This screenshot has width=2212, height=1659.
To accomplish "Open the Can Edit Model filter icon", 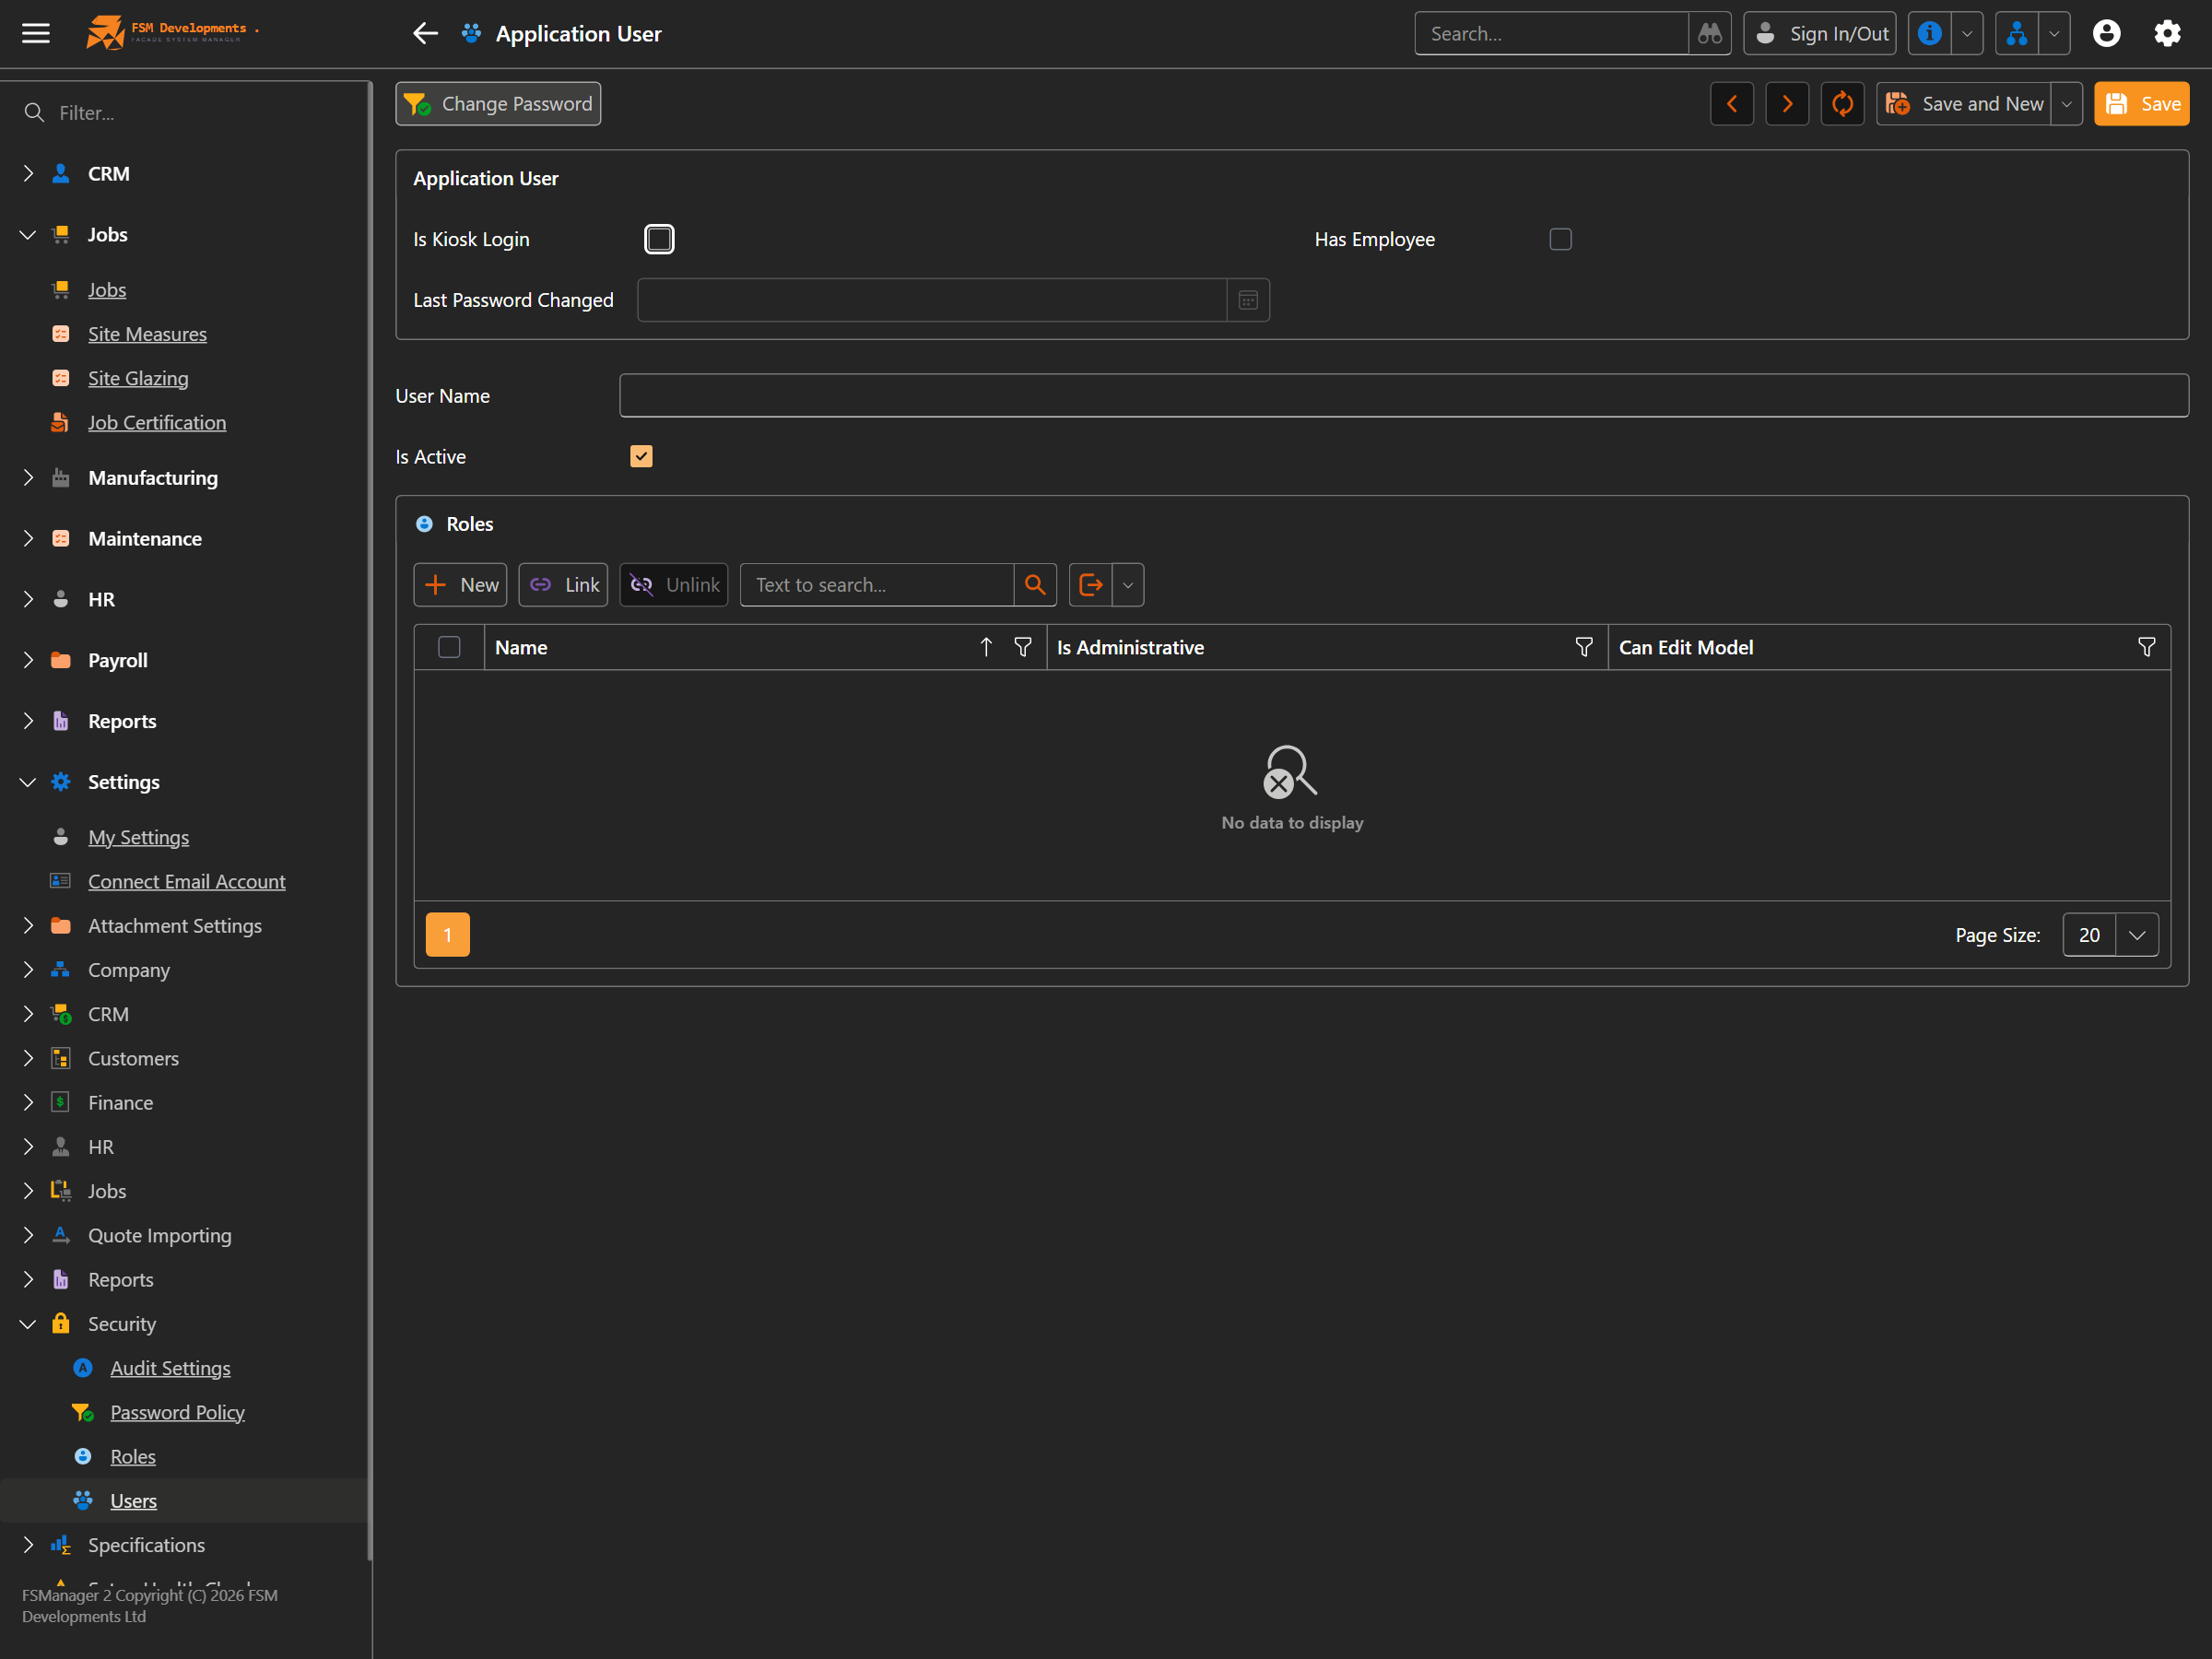I will tap(2146, 647).
